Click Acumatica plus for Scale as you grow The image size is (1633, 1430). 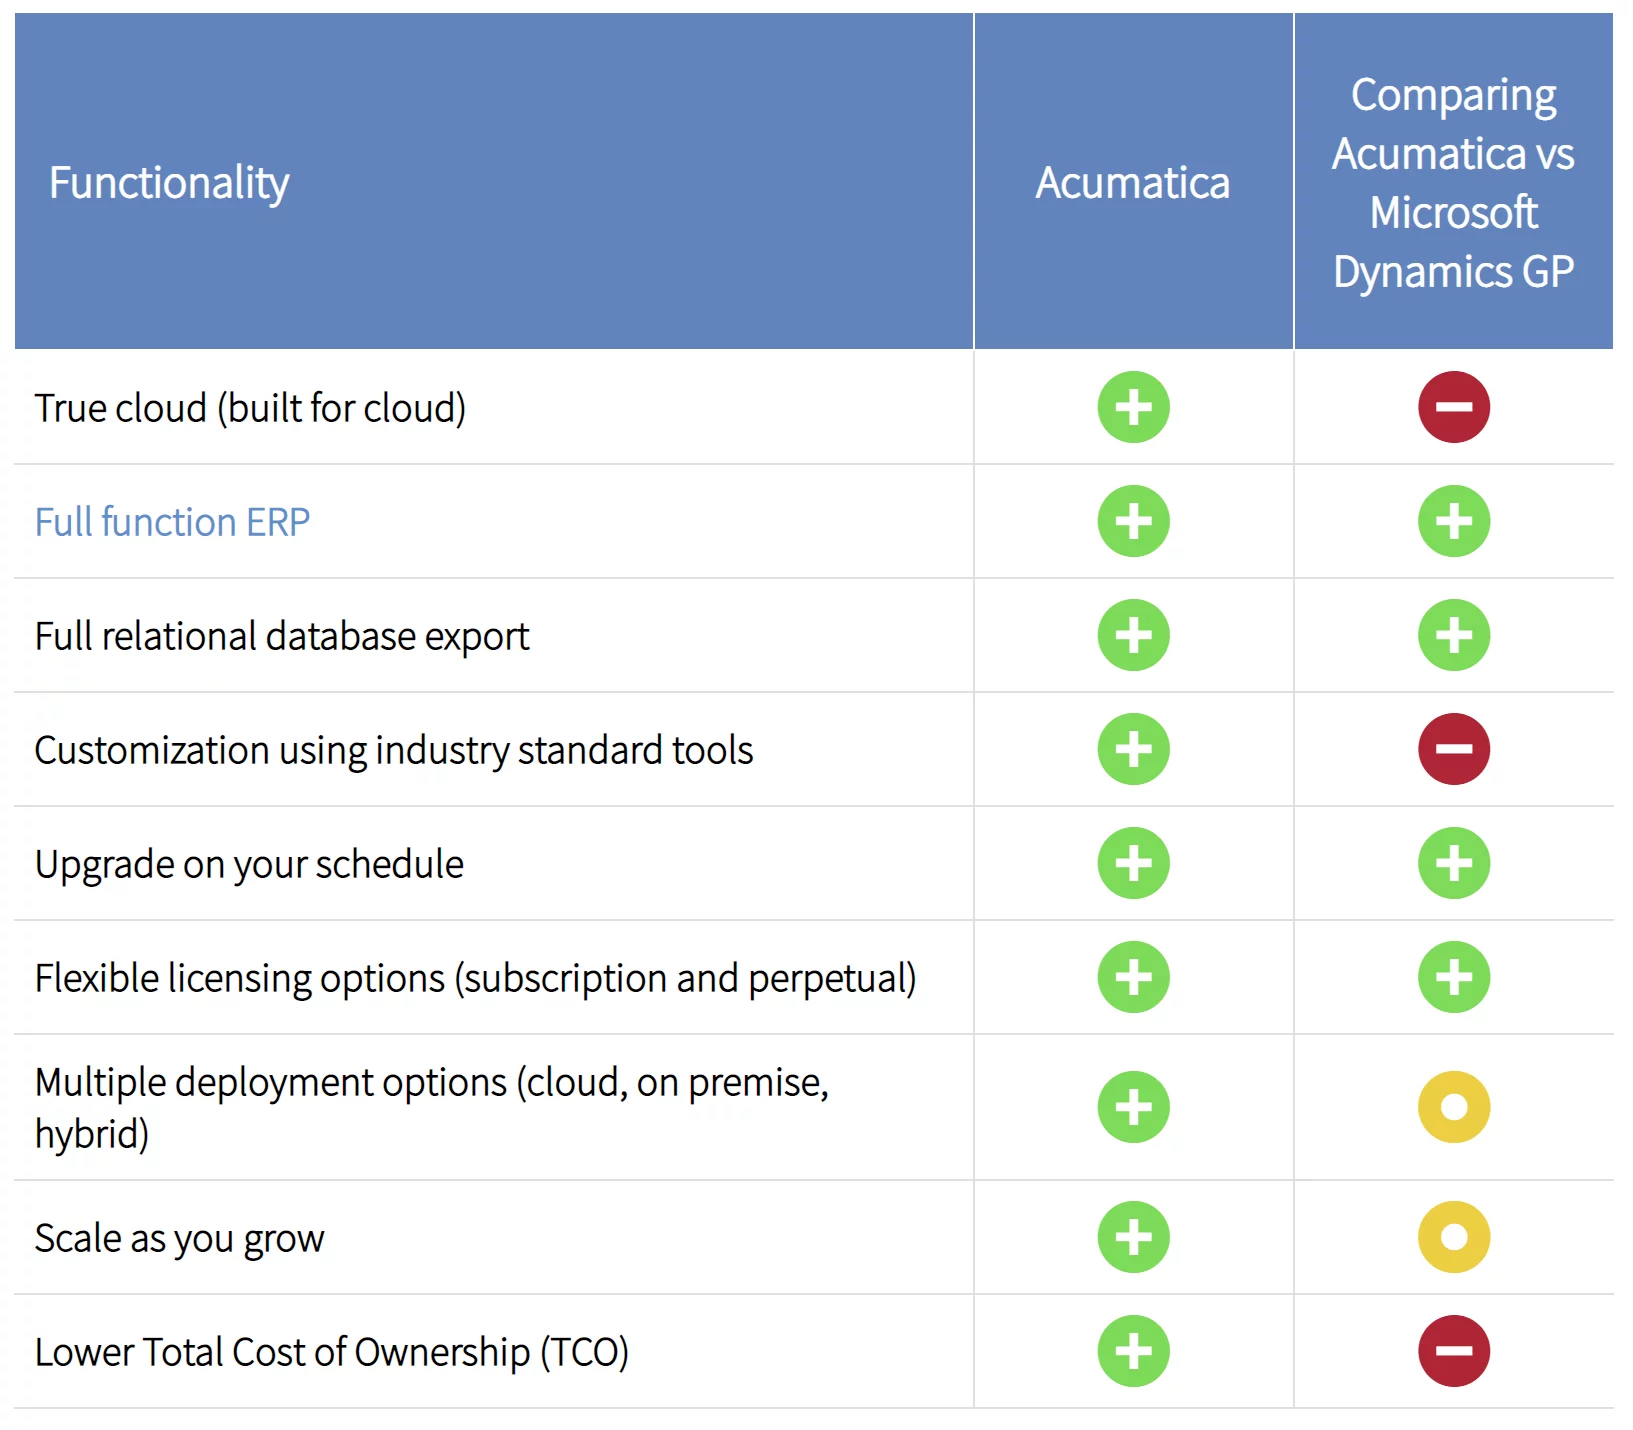point(1133,1237)
